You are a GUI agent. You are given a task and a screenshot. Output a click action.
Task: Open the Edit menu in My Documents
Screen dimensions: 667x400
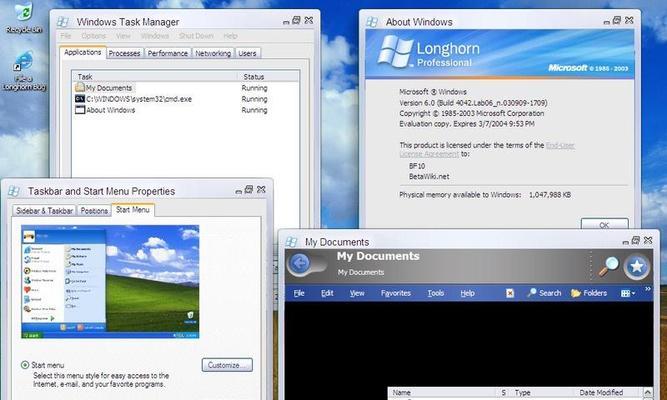pos(327,293)
